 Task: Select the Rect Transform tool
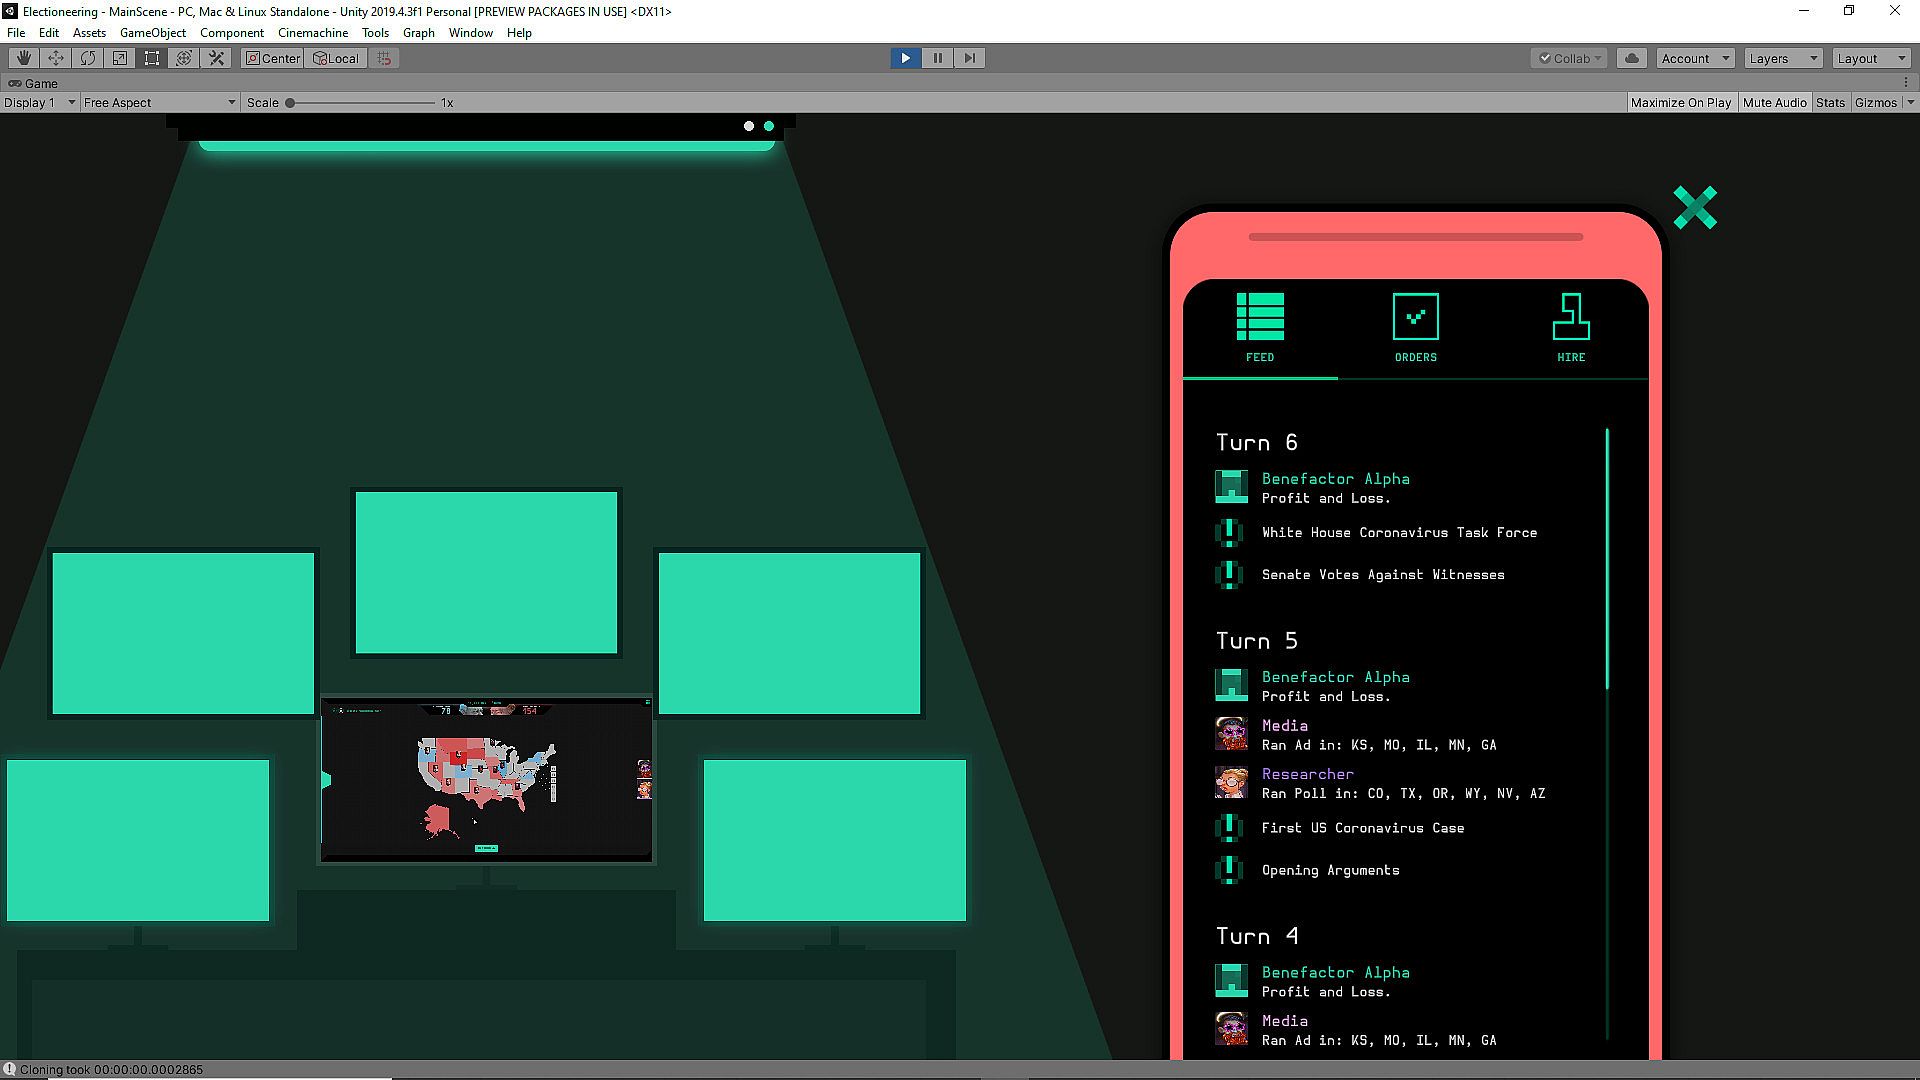[152, 58]
